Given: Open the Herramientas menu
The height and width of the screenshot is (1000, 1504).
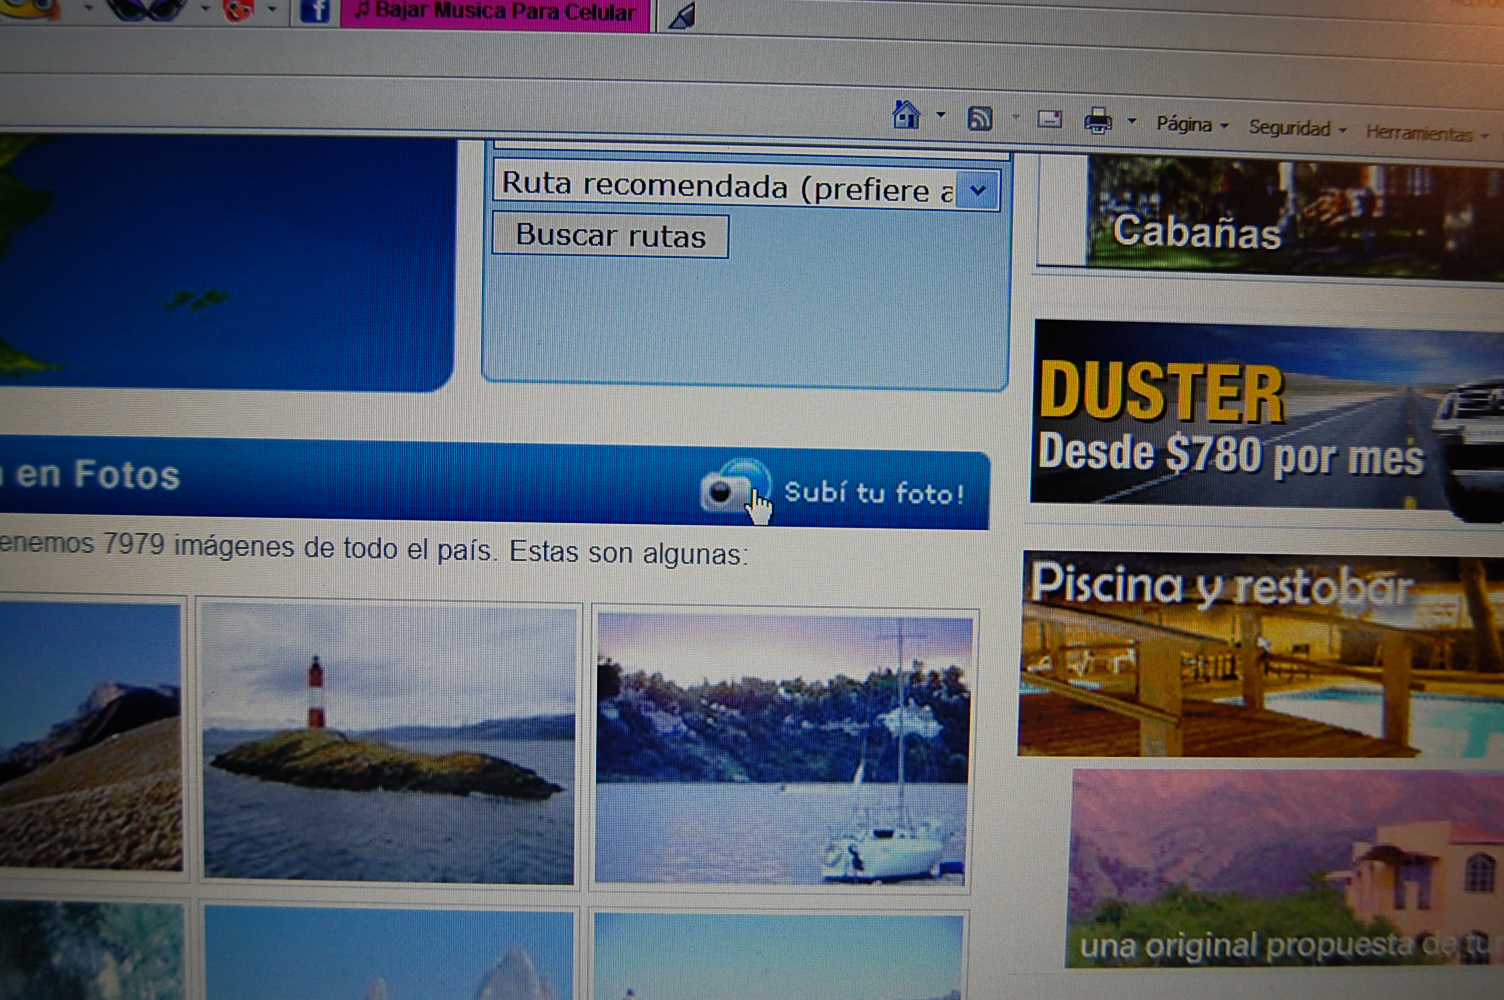Looking at the screenshot, I should [1425, 133].
